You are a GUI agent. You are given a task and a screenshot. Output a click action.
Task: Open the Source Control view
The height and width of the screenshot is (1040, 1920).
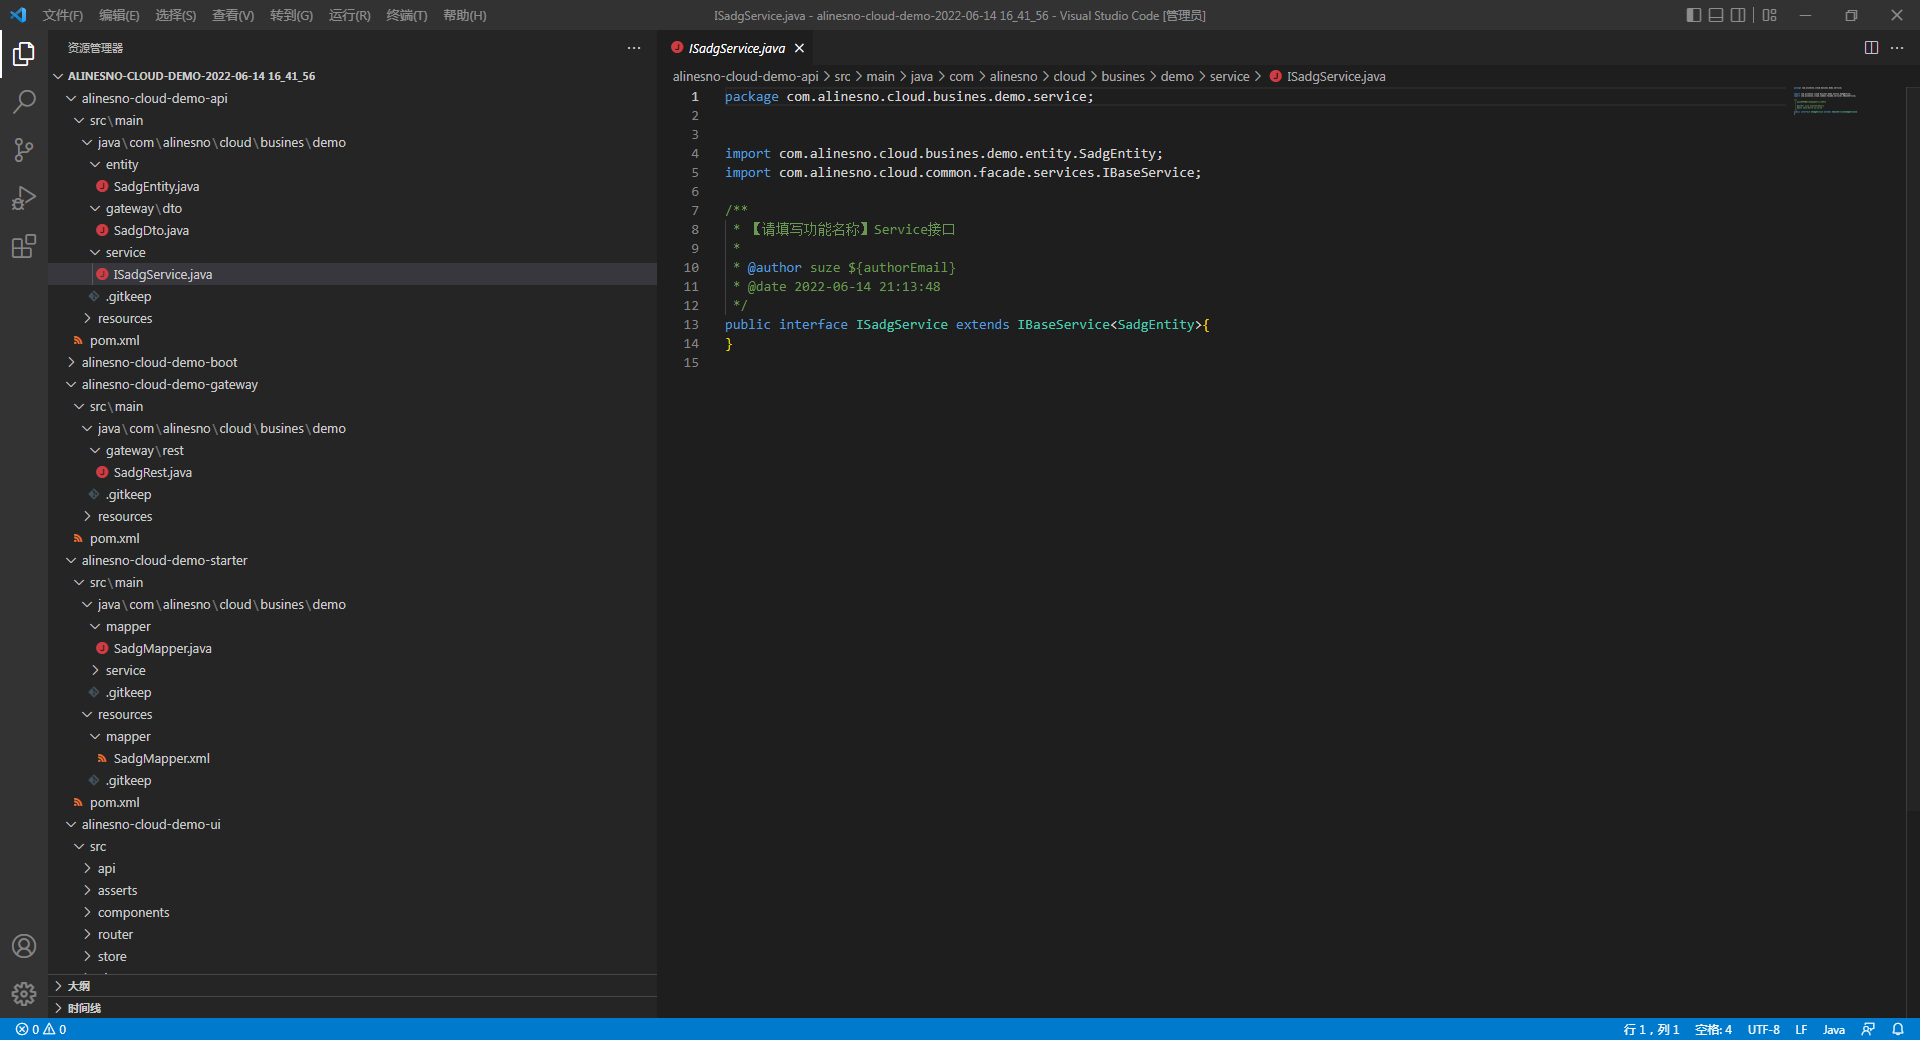click(24, 150)
